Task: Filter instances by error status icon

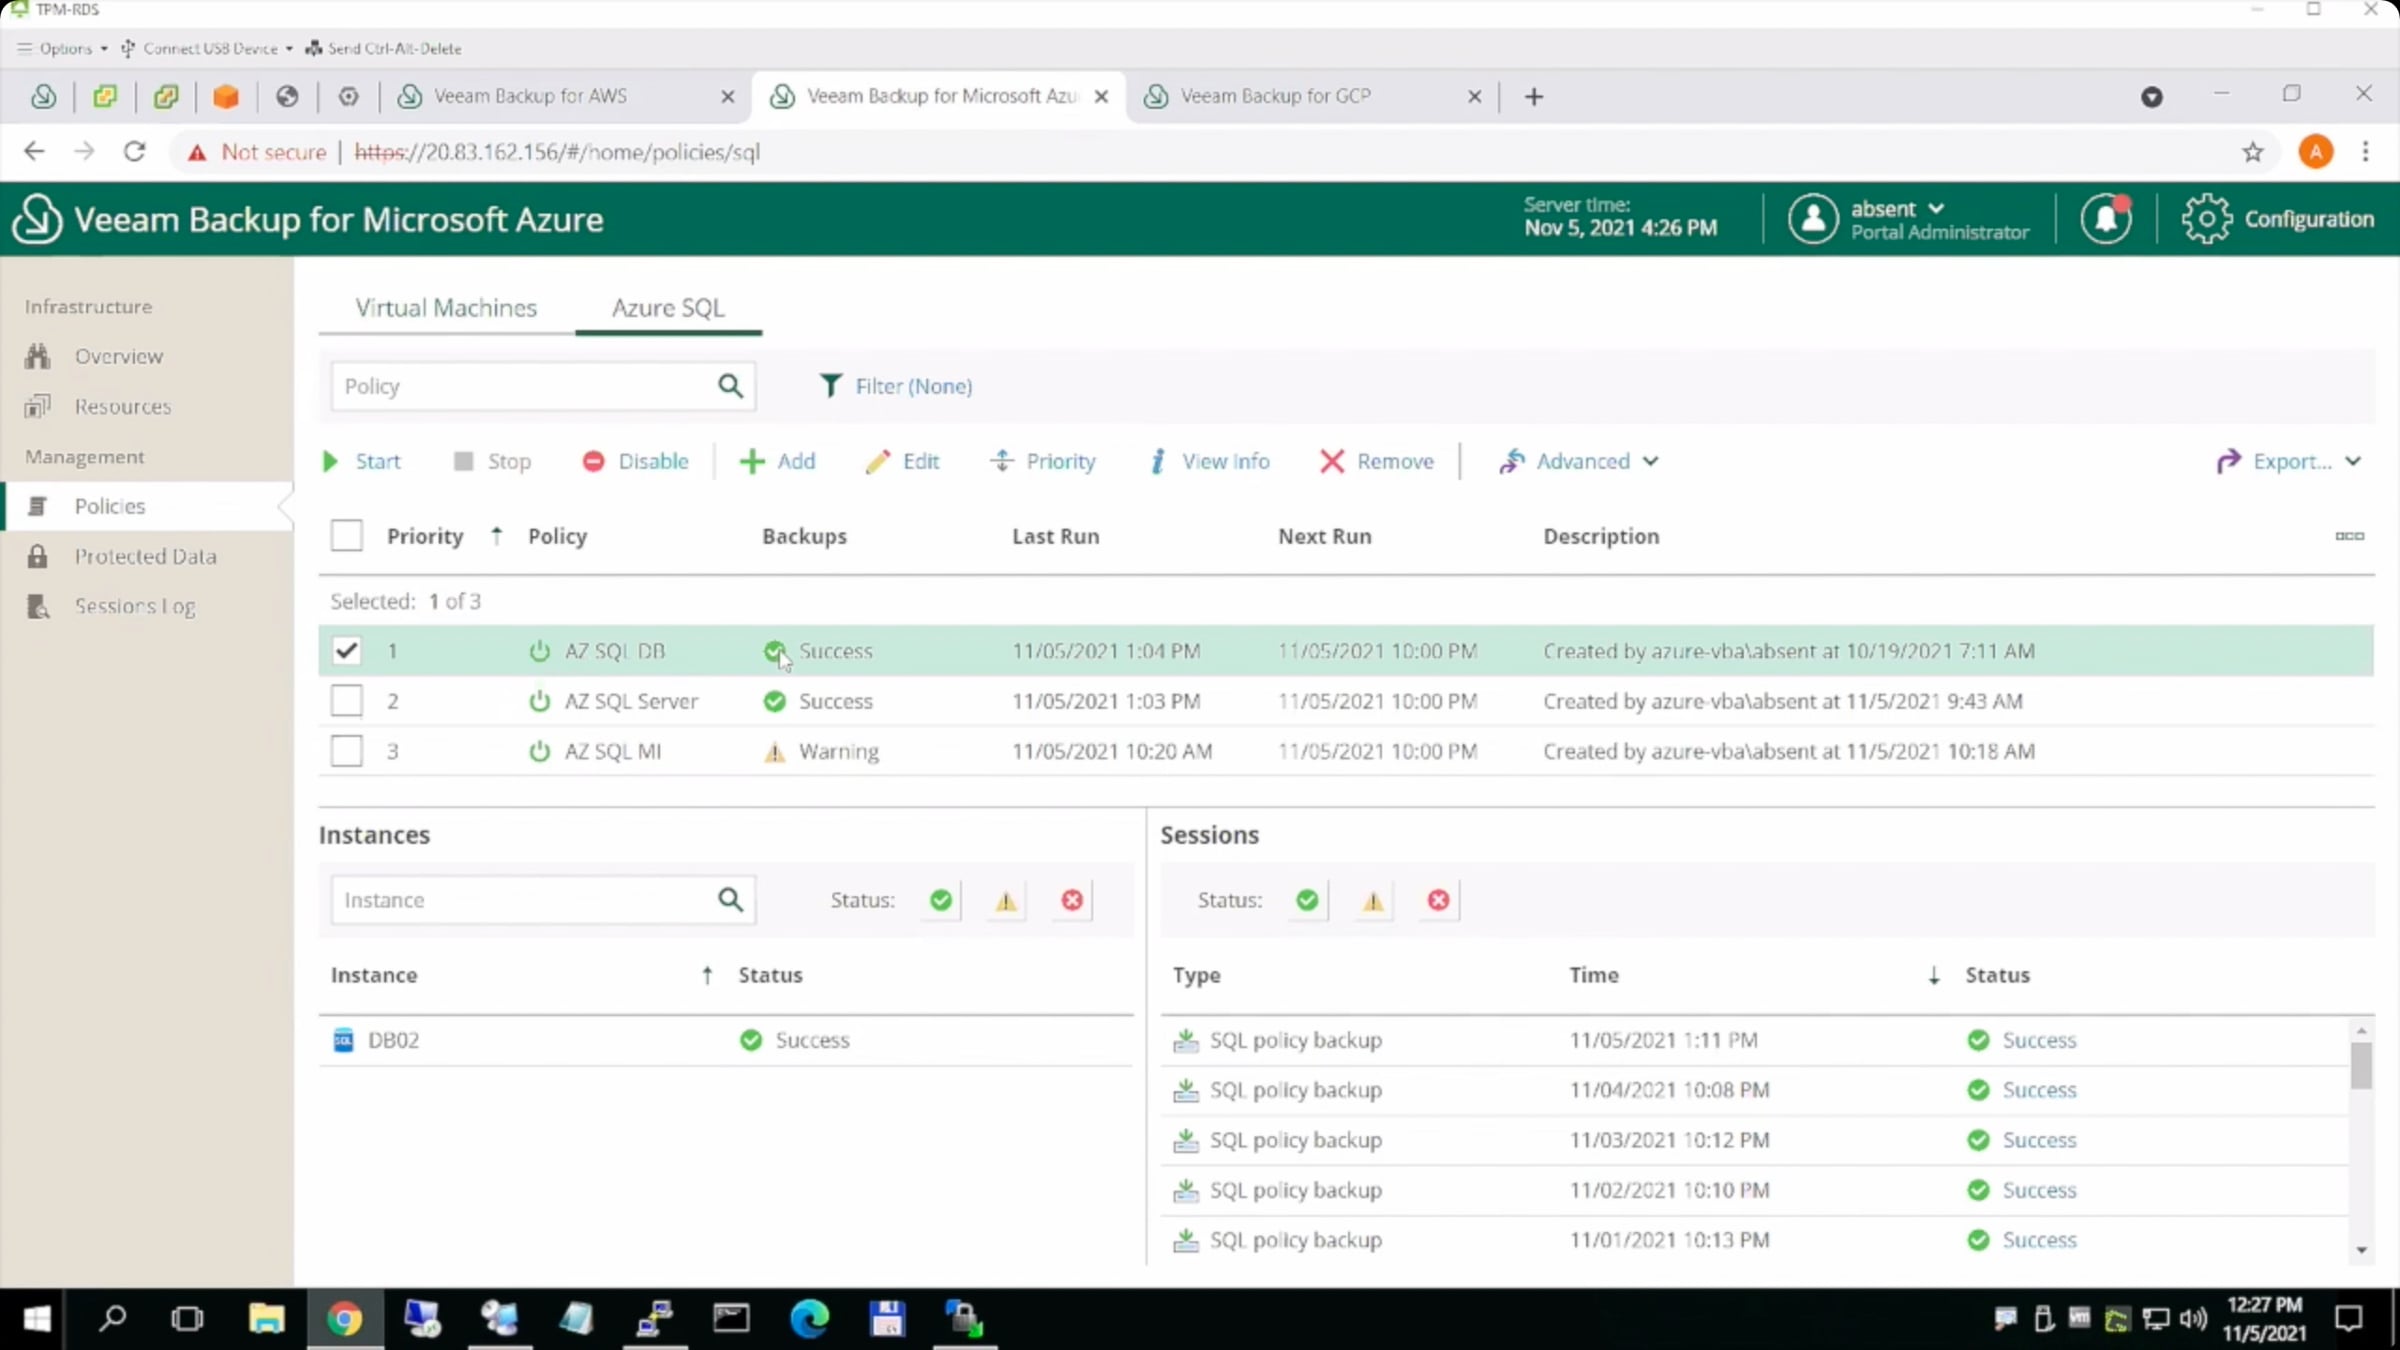Action: click(x=1072, y=900)
